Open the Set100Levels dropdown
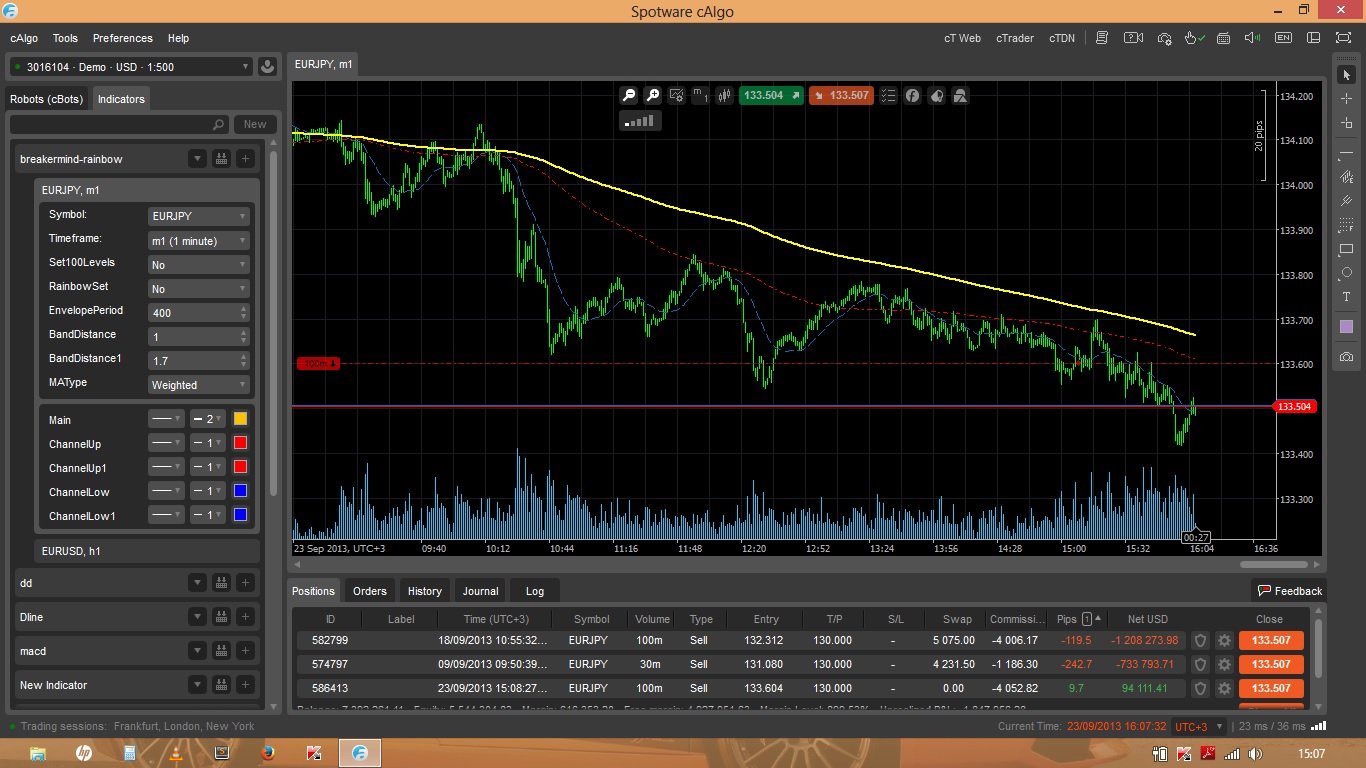 (198, 264)
